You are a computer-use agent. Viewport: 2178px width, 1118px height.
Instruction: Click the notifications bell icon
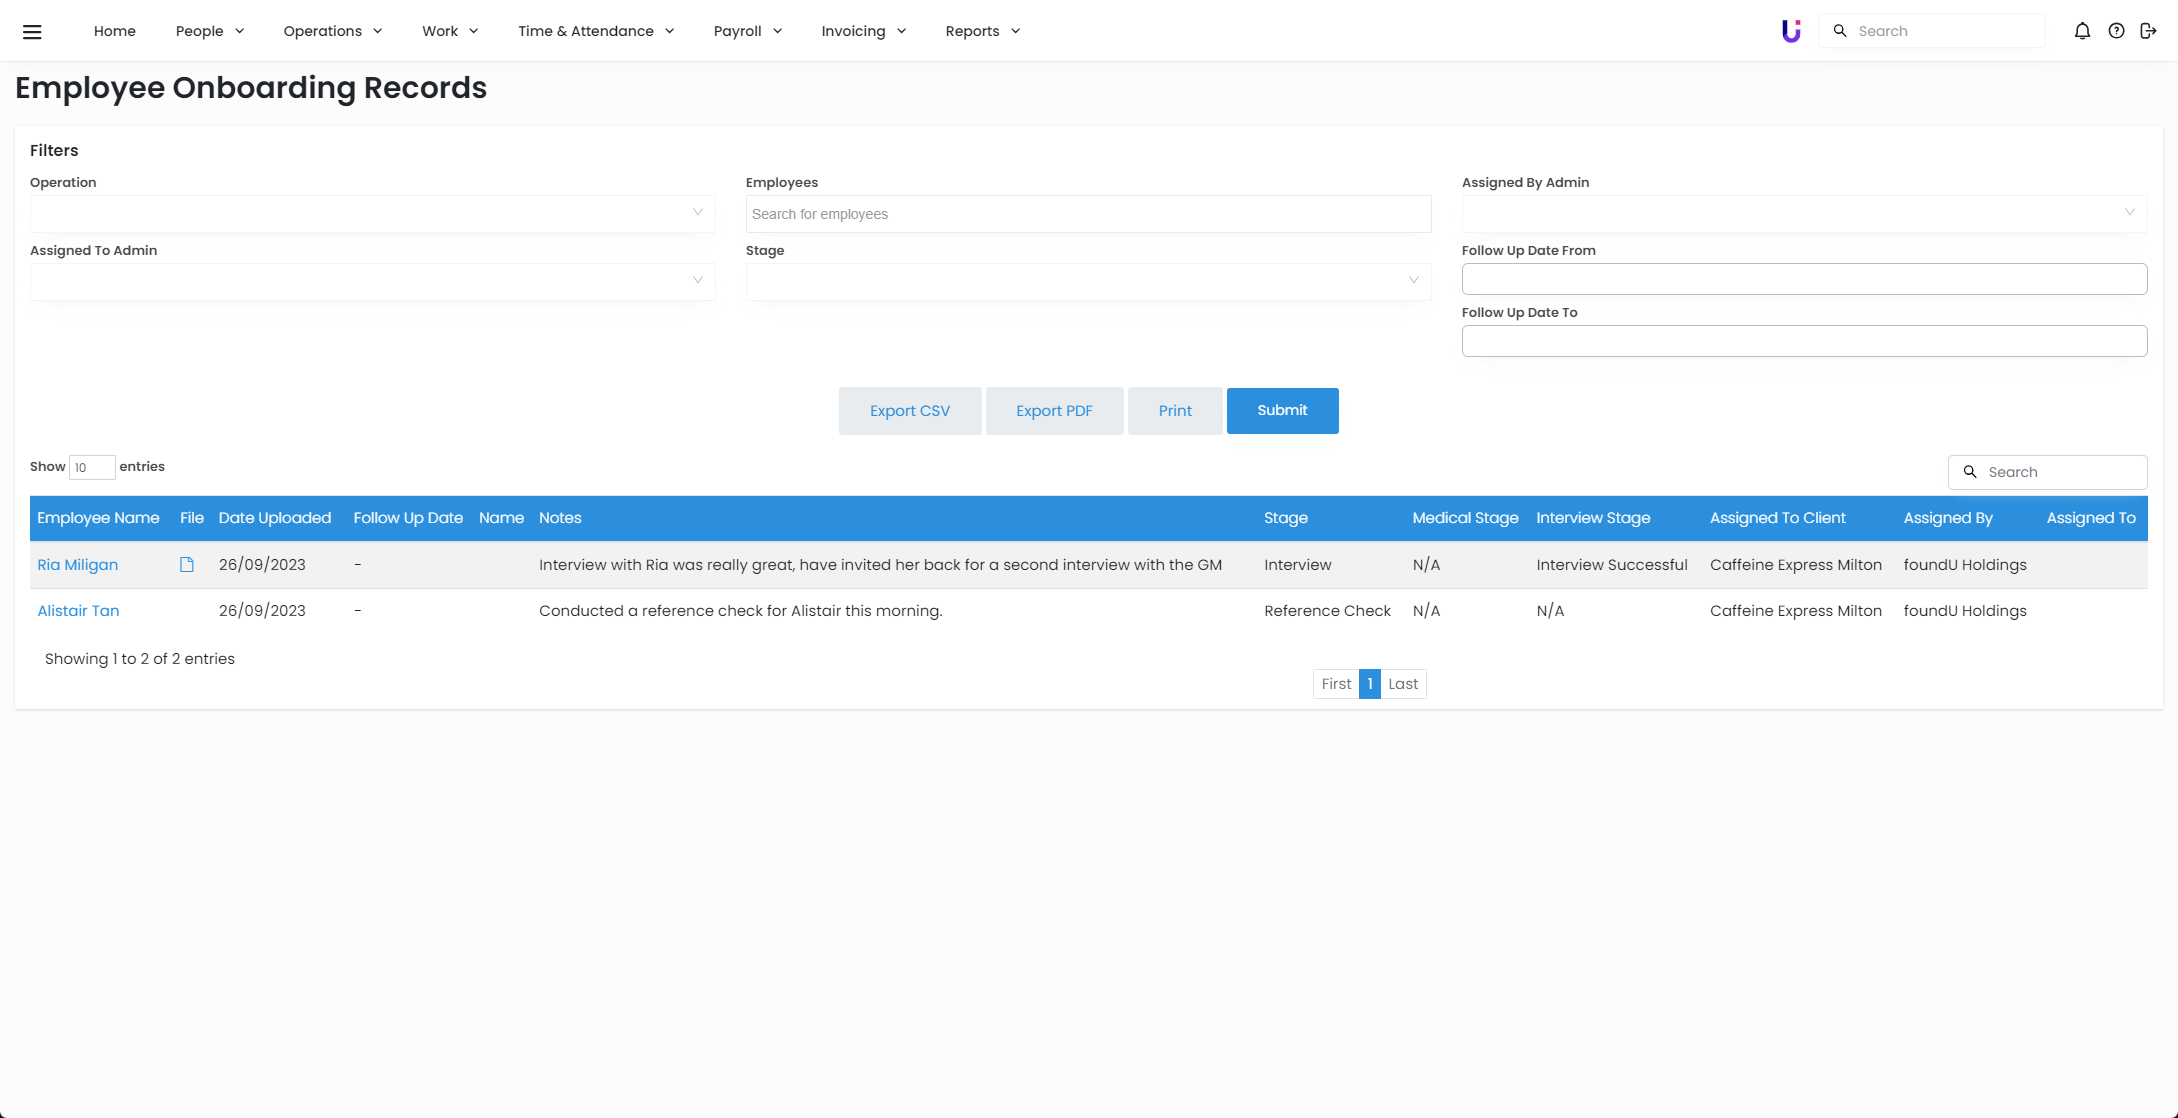tap(2082, 31)
